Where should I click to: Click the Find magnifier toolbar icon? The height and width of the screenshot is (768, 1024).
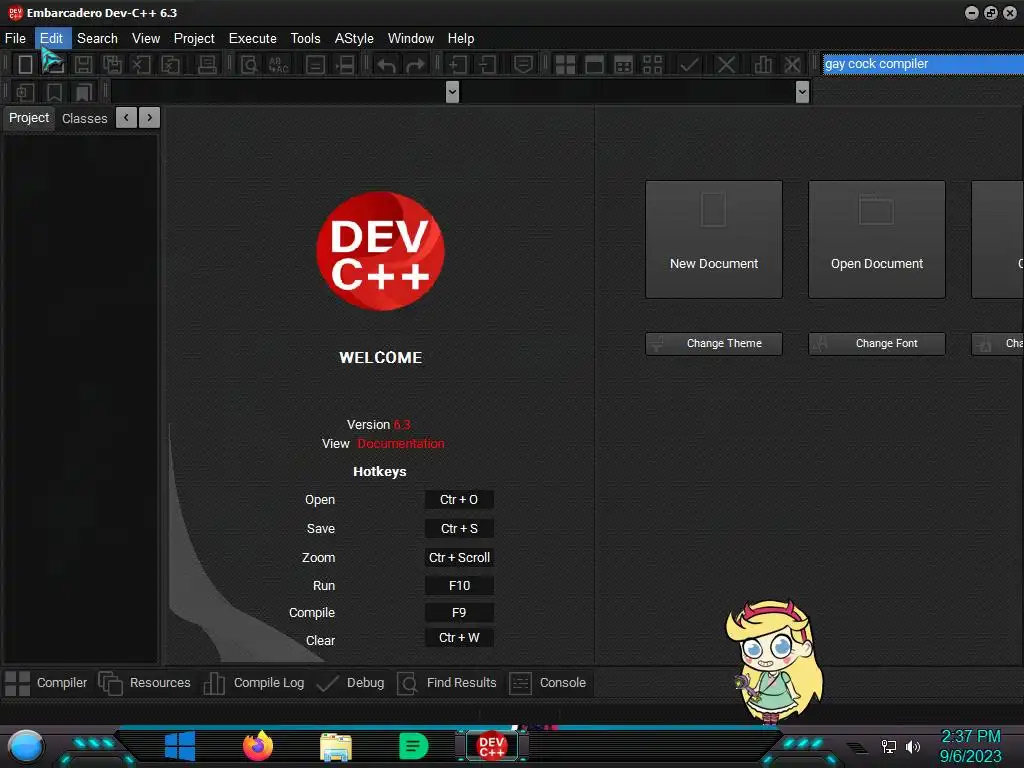tap(249, 64)
